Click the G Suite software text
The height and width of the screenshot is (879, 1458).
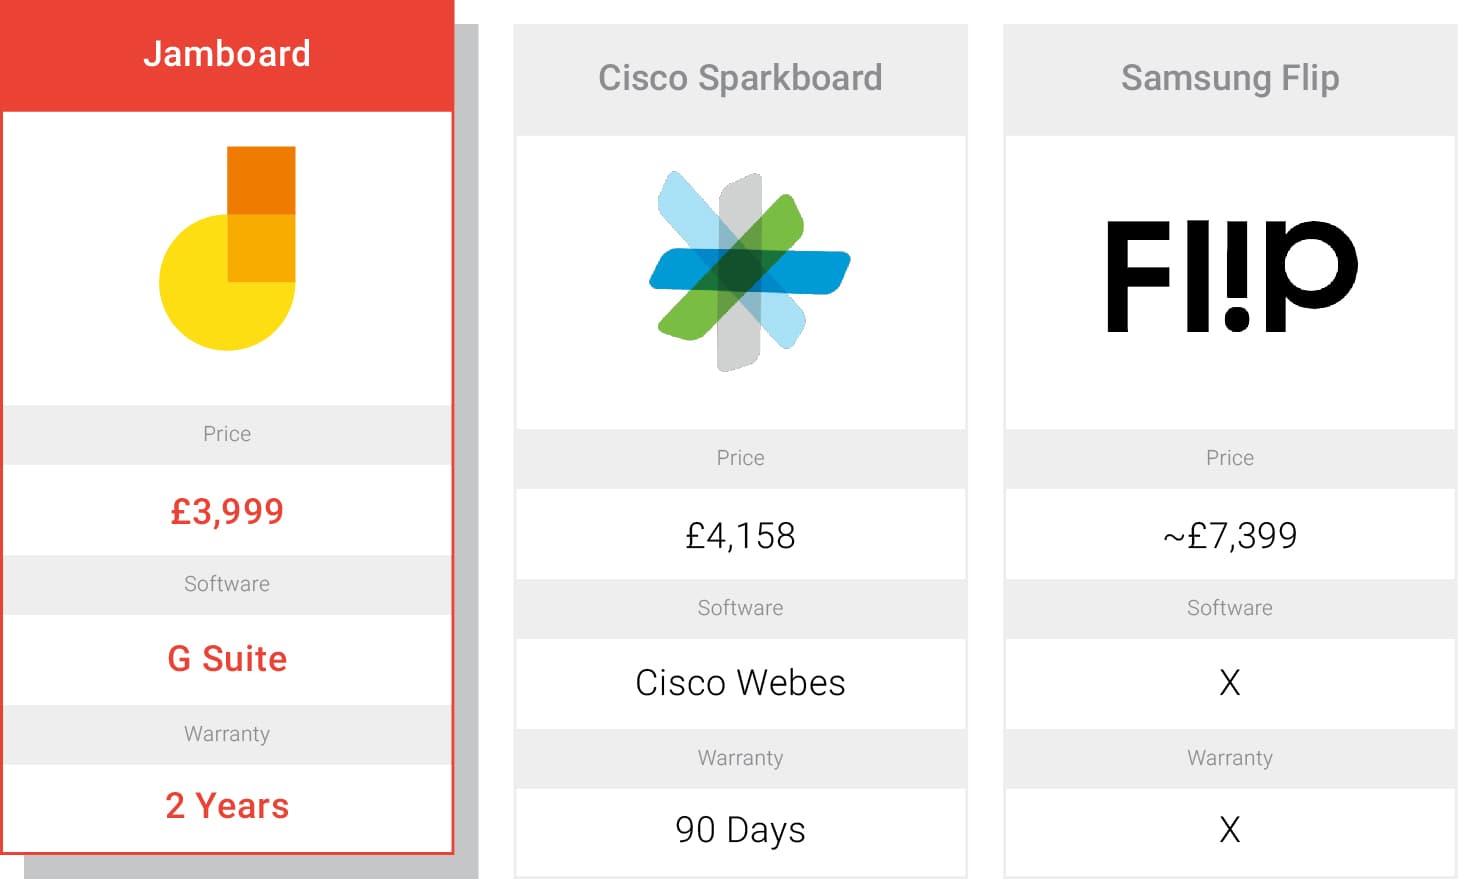(227, 659)
